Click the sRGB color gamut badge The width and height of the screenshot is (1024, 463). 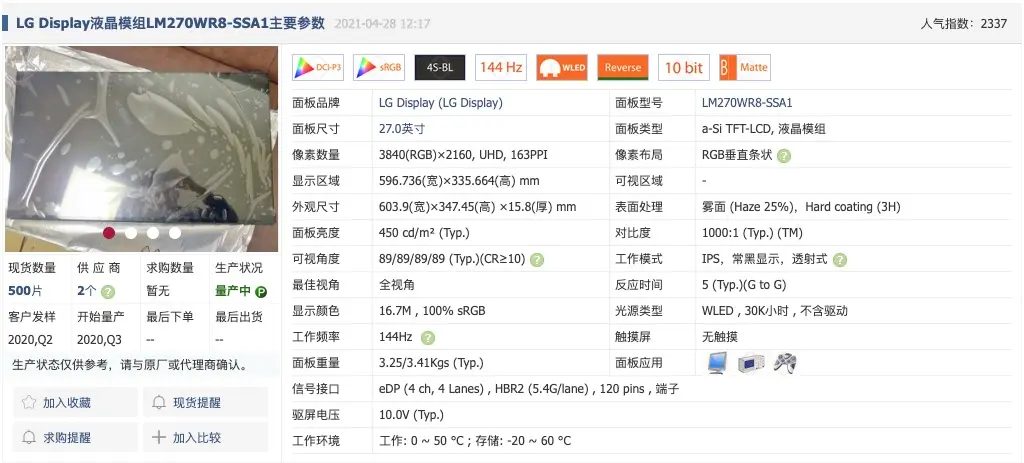point(379,67)
